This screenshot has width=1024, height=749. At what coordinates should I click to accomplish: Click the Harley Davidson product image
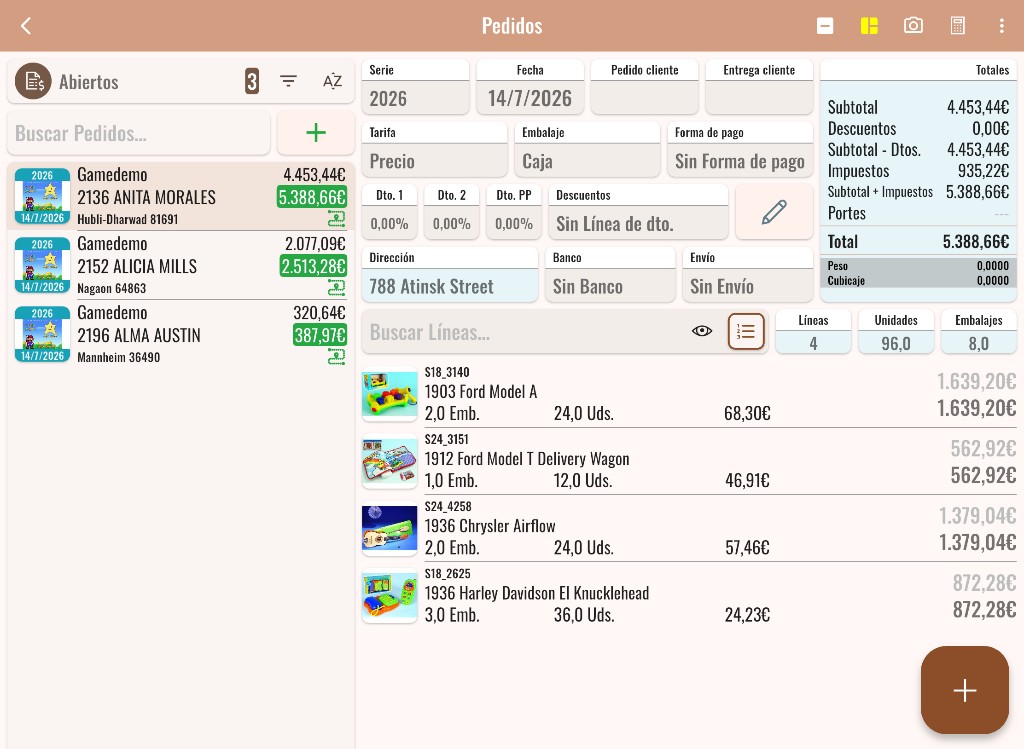point(390,596)
